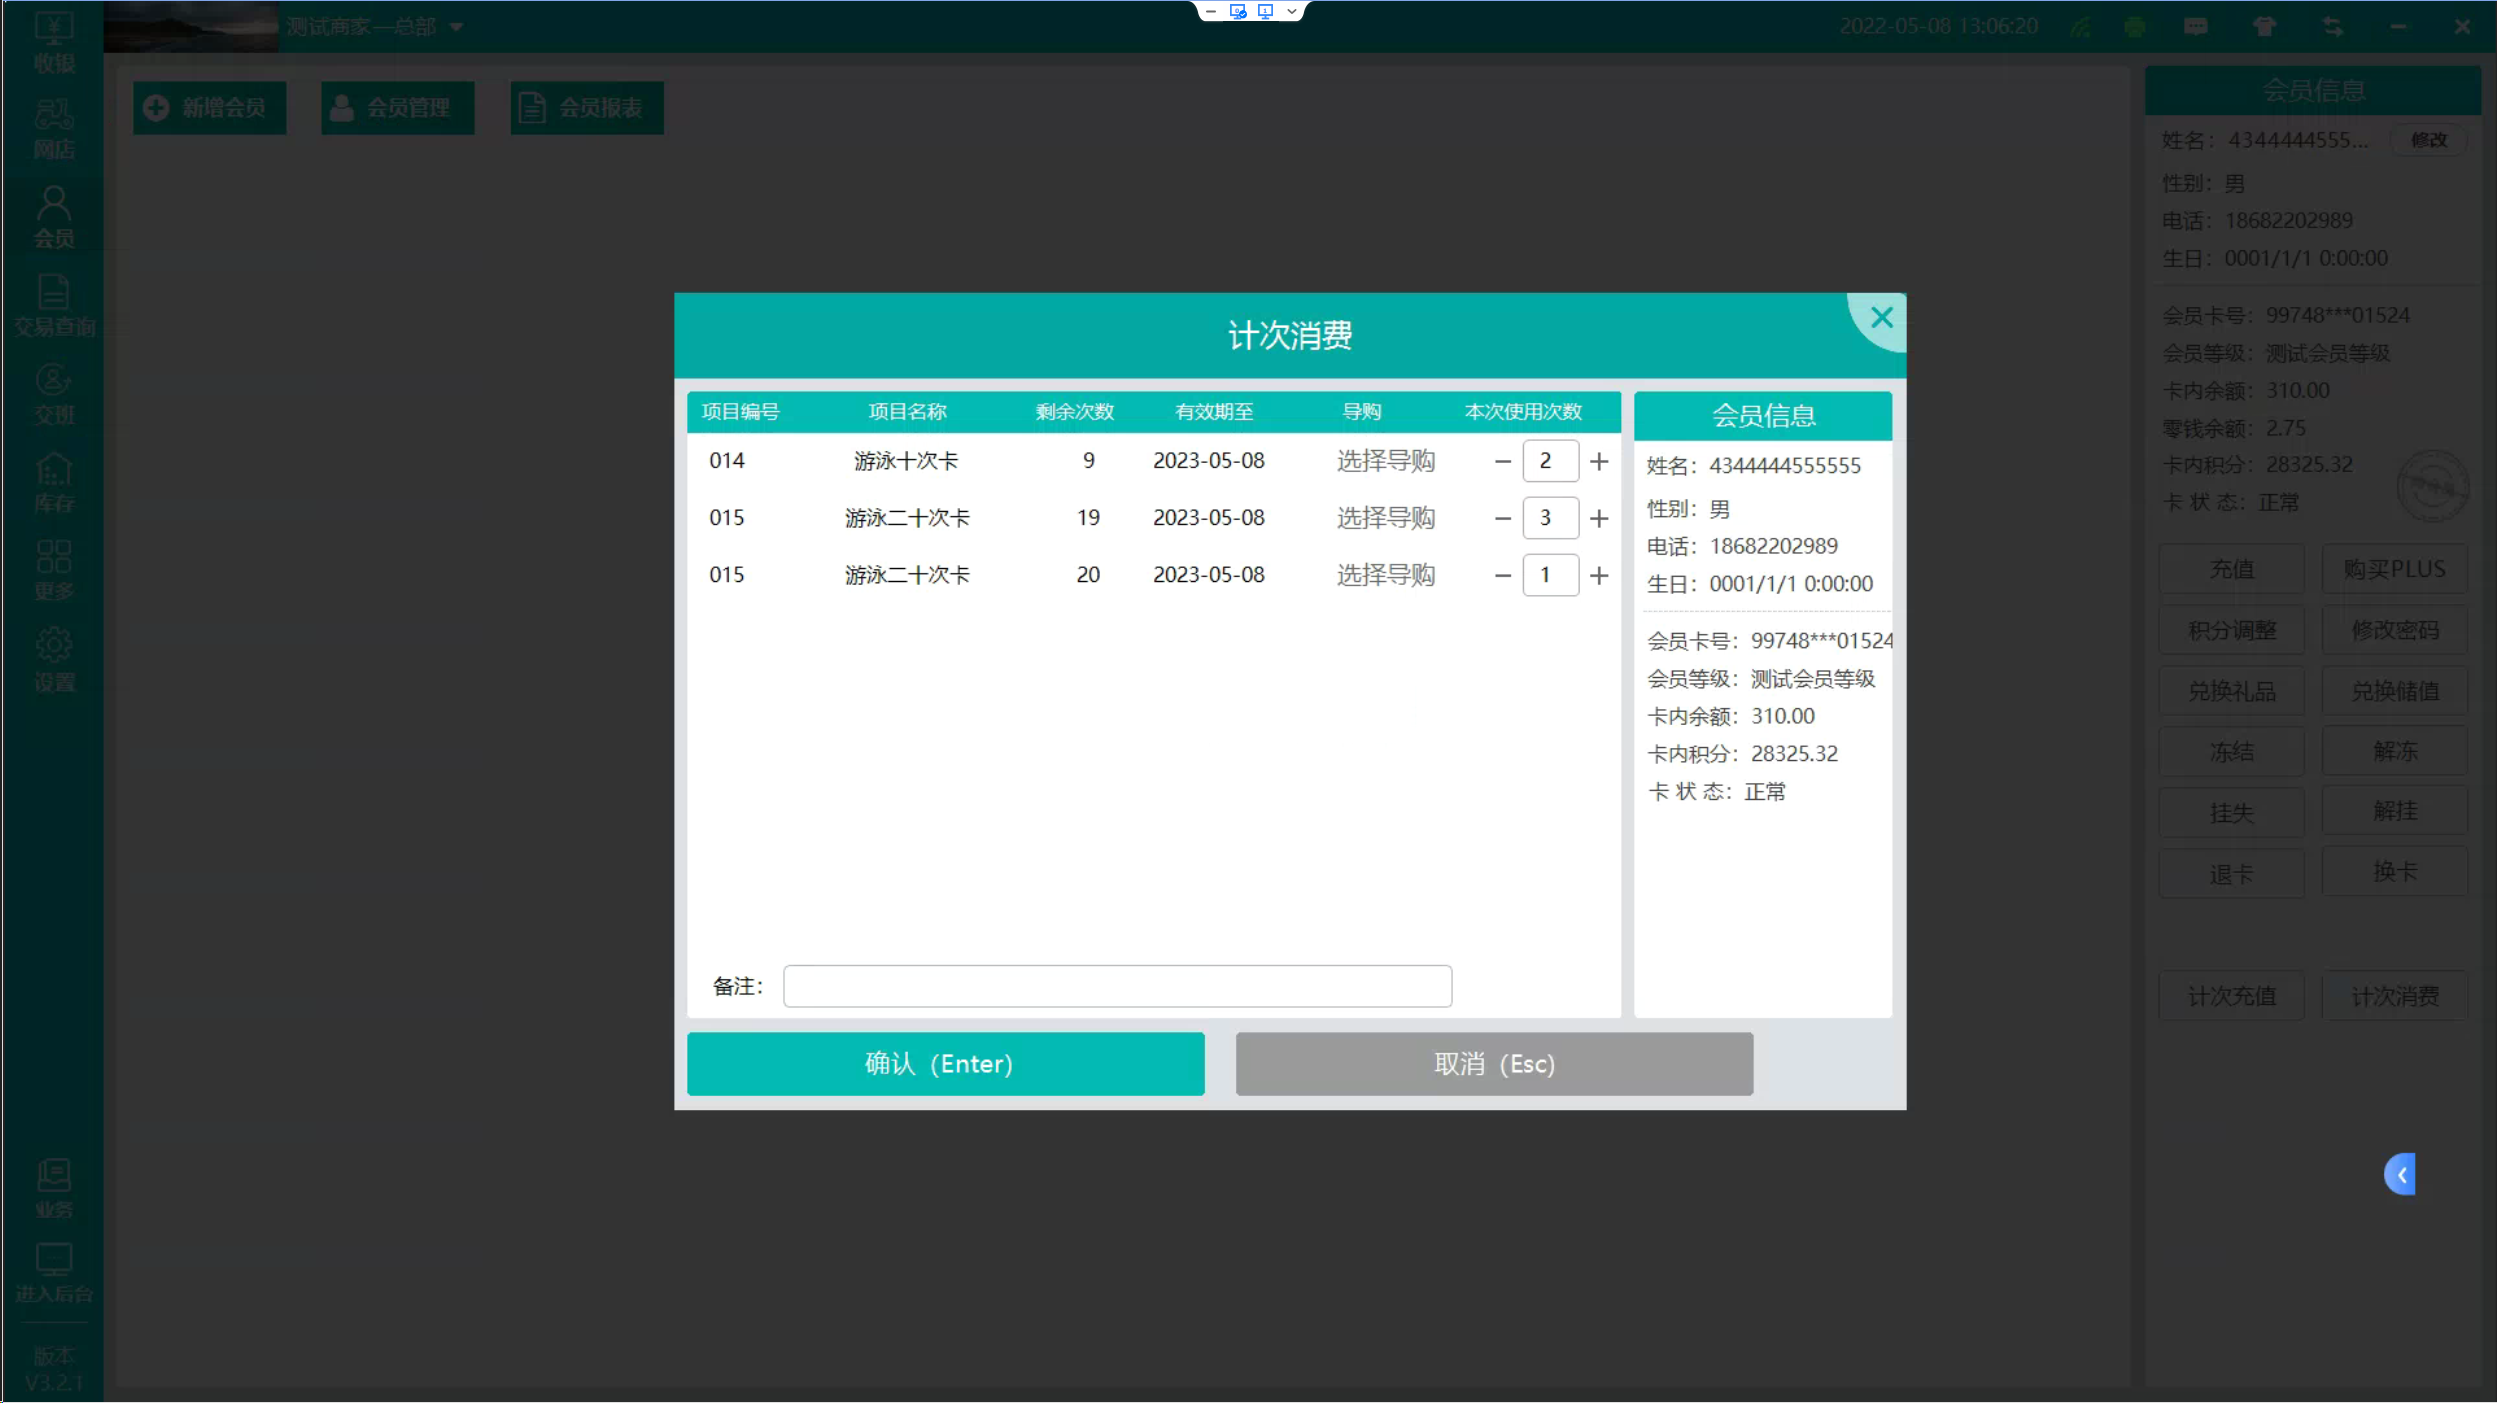The image size is (2497, 1403).
Task: Open 业务 business section in sidebar
Action: [54, 1189]
